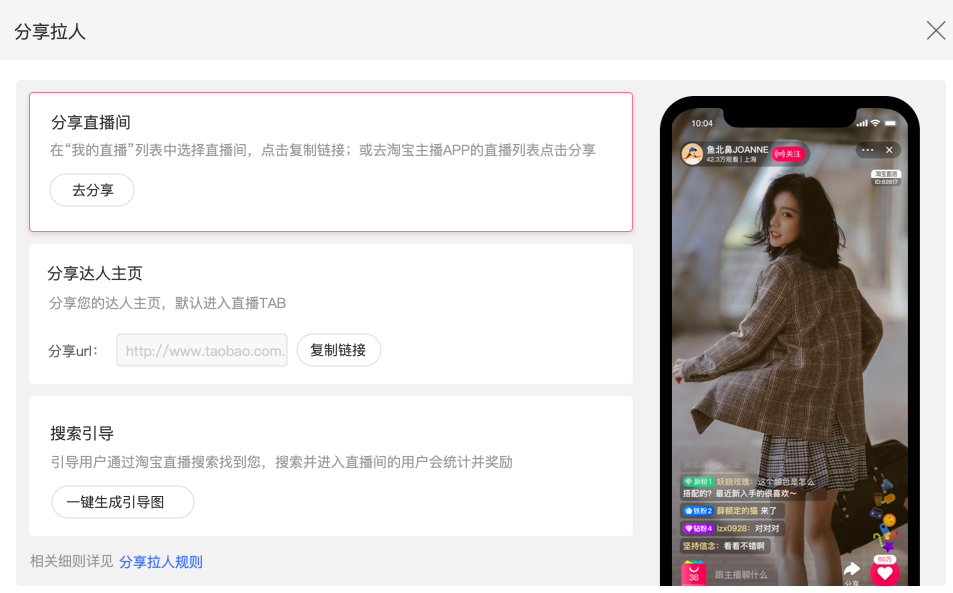Close the 分享拉人 dialog
Screen dimensions: 953x593
[935, 30]
